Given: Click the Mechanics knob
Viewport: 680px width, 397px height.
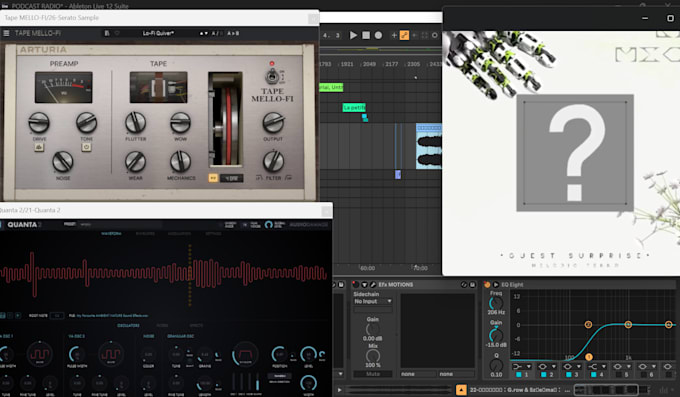Looking at the screenshot, I should 180,162.
